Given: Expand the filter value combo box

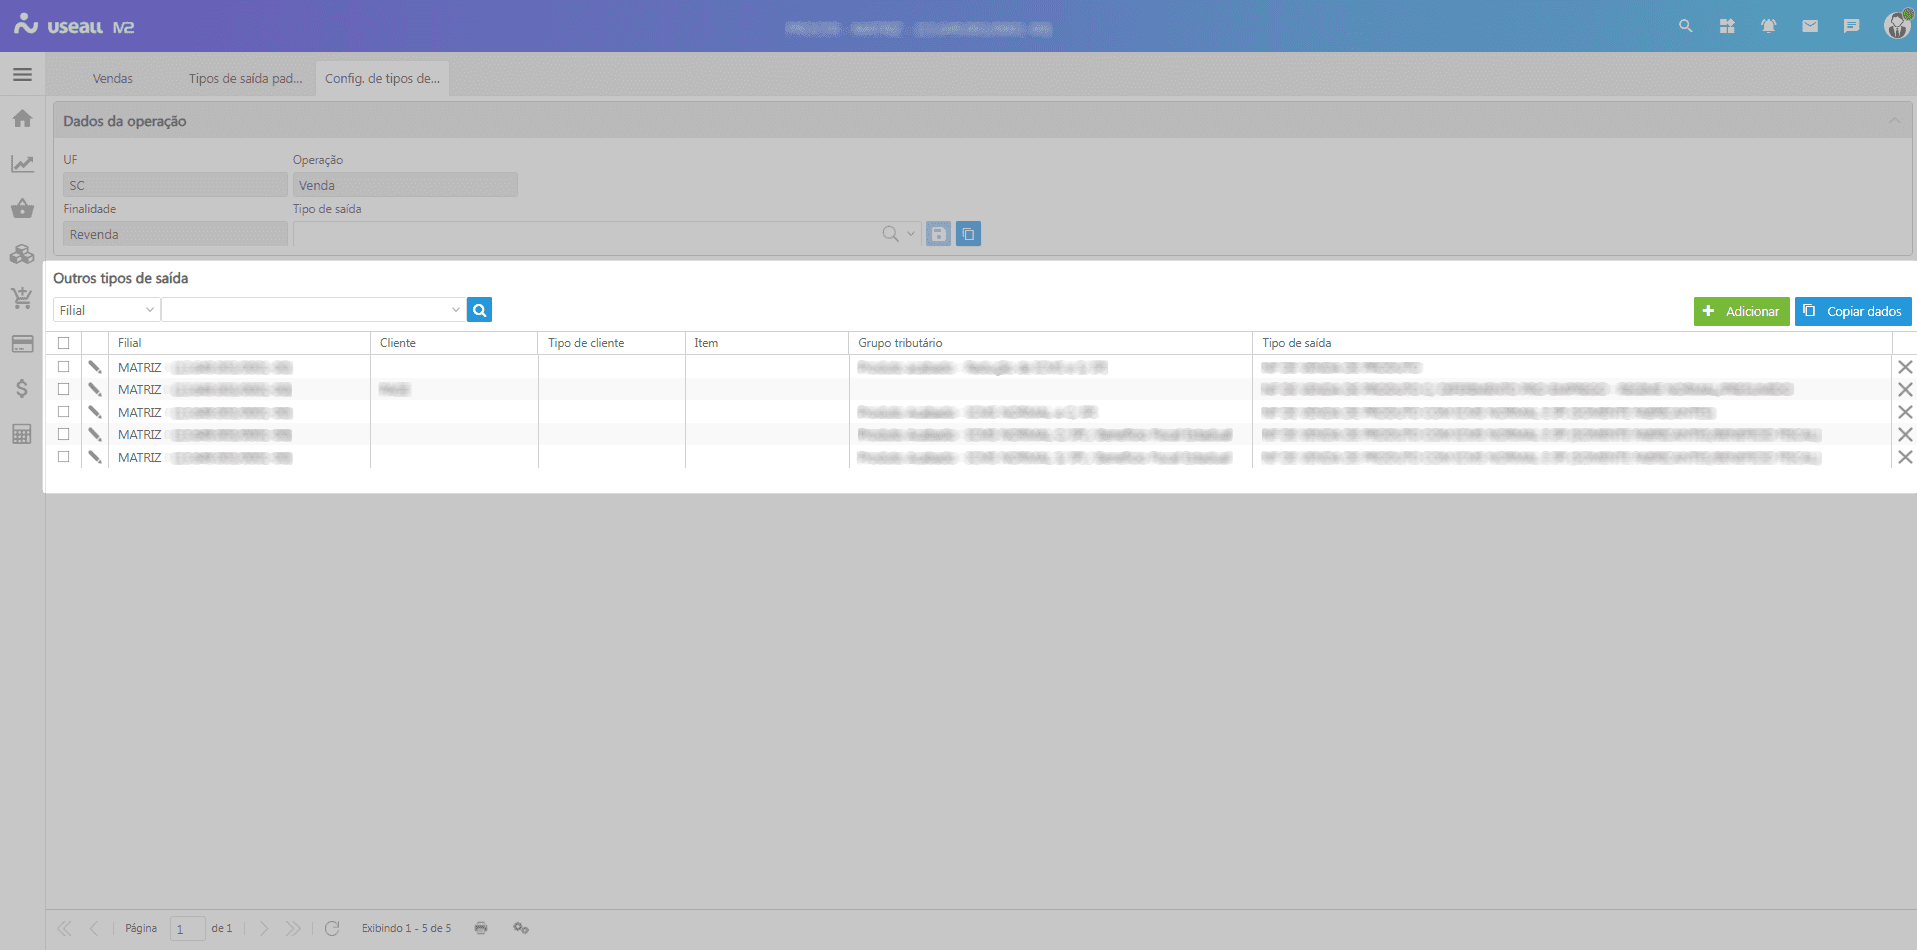Looking at the screenshot, I should click(455, 310).
